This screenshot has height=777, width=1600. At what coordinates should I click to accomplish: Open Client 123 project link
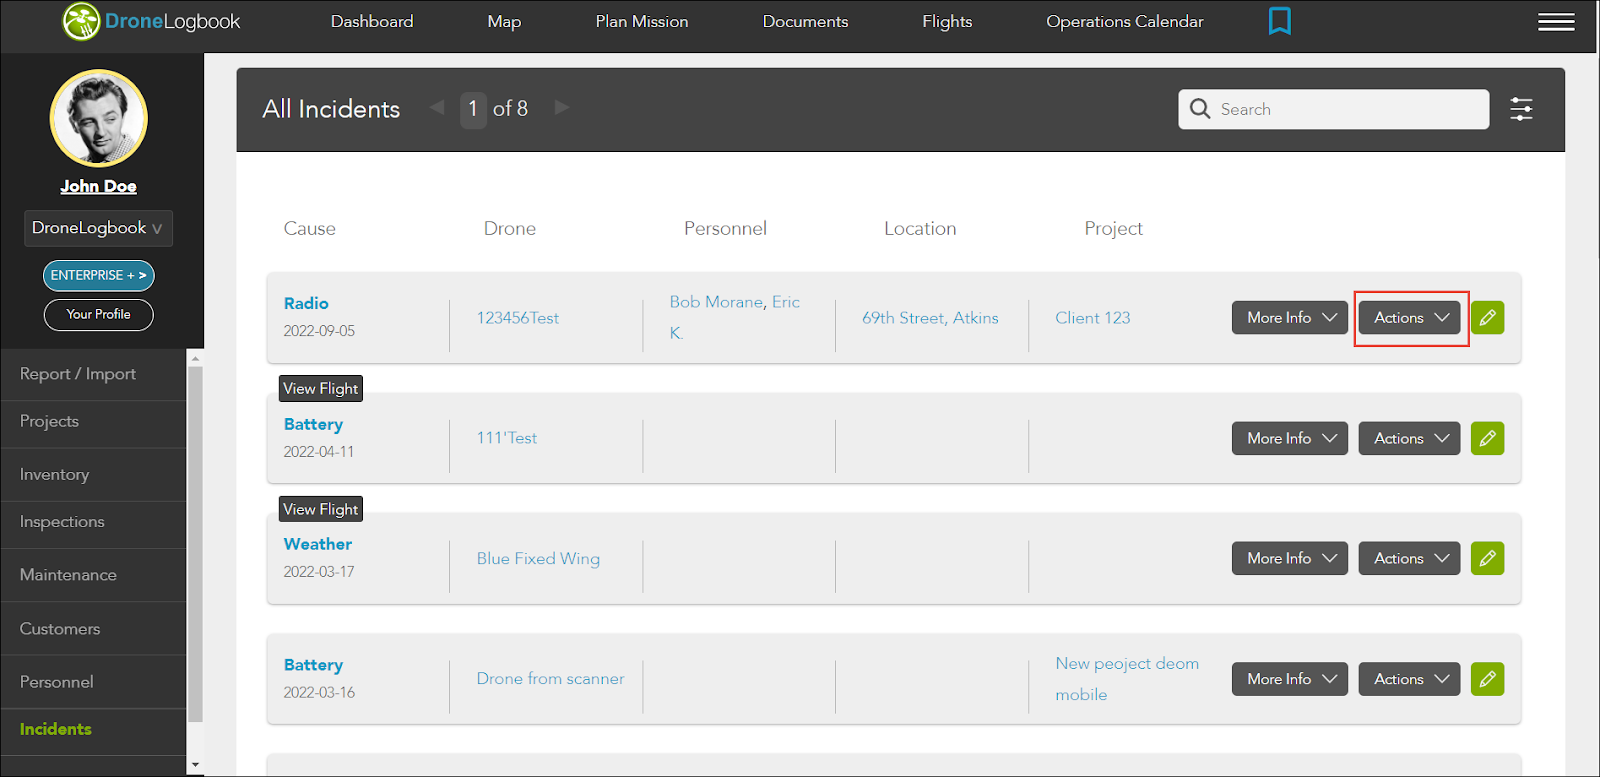click(x=1093, y=318)
